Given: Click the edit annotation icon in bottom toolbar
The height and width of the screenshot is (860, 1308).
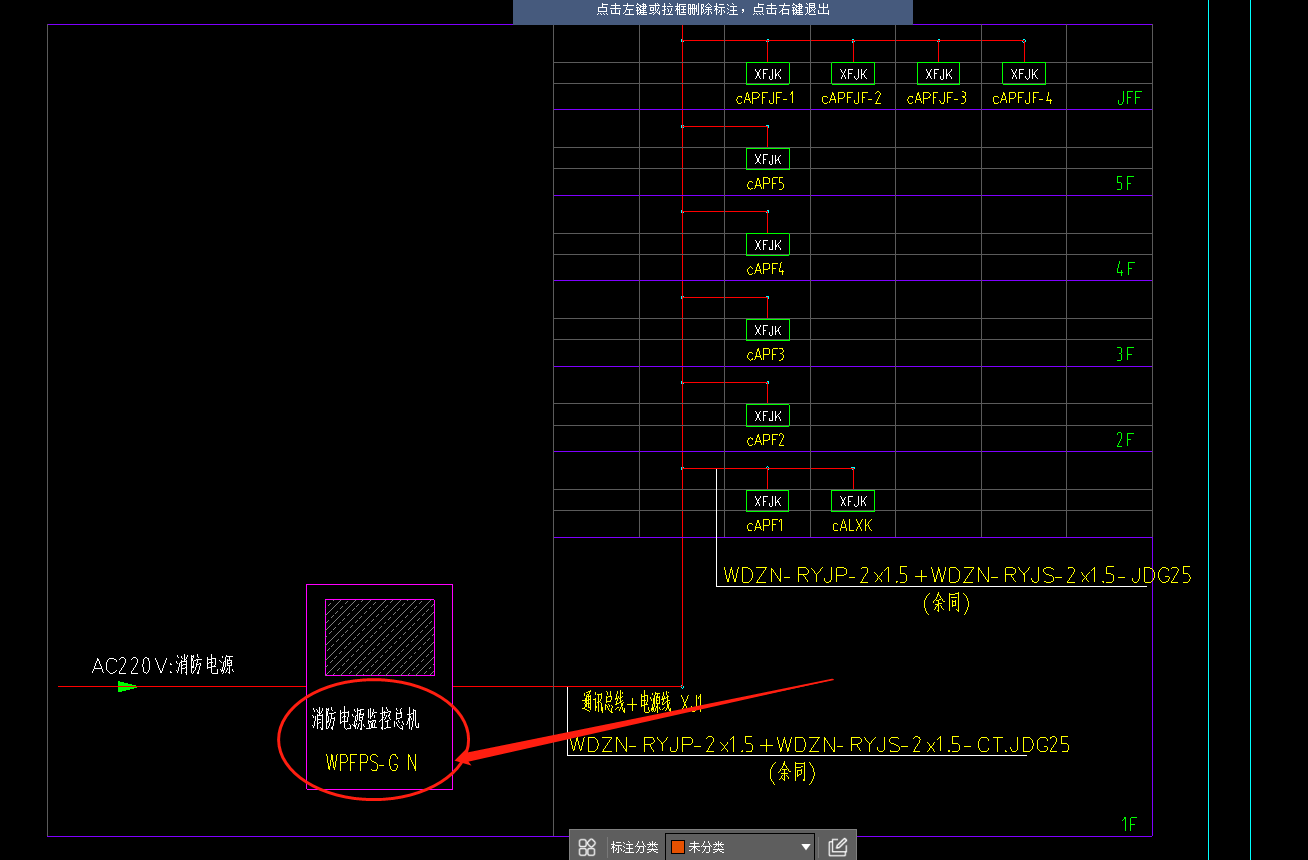Looking at the screenshot, I should [x=838, y=847].
